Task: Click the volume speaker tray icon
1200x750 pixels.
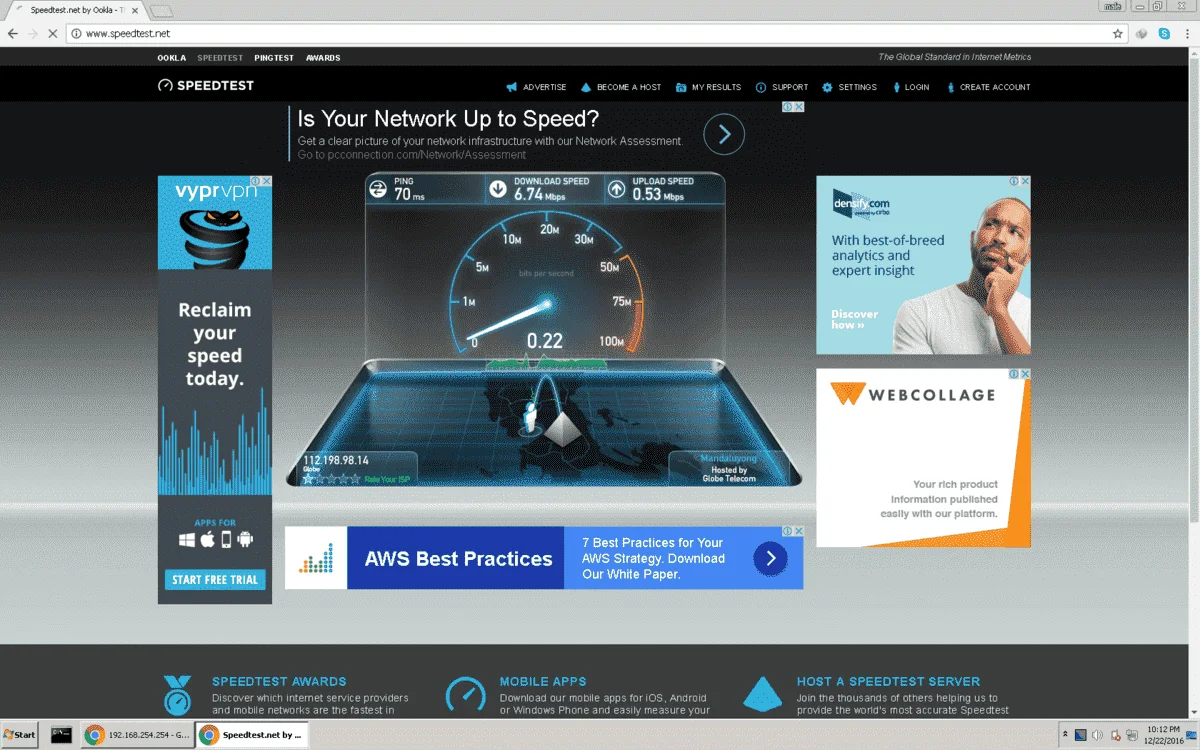Action: pos(1097,735)
